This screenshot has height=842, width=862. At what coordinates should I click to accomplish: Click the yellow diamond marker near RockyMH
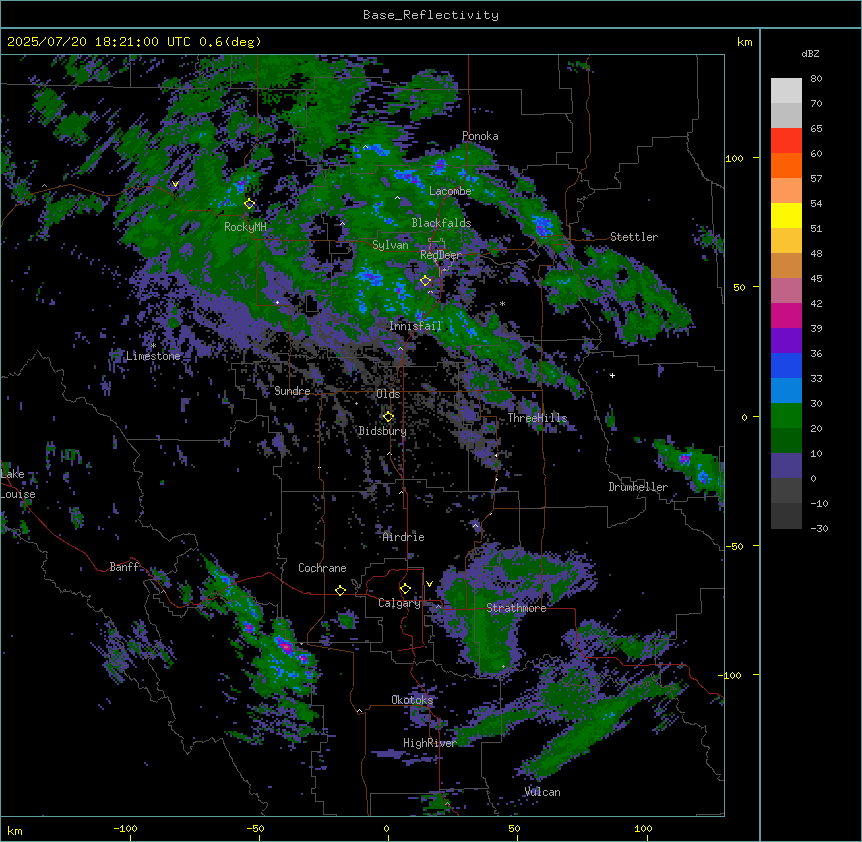pyautogui.click(x=250, y=204)
